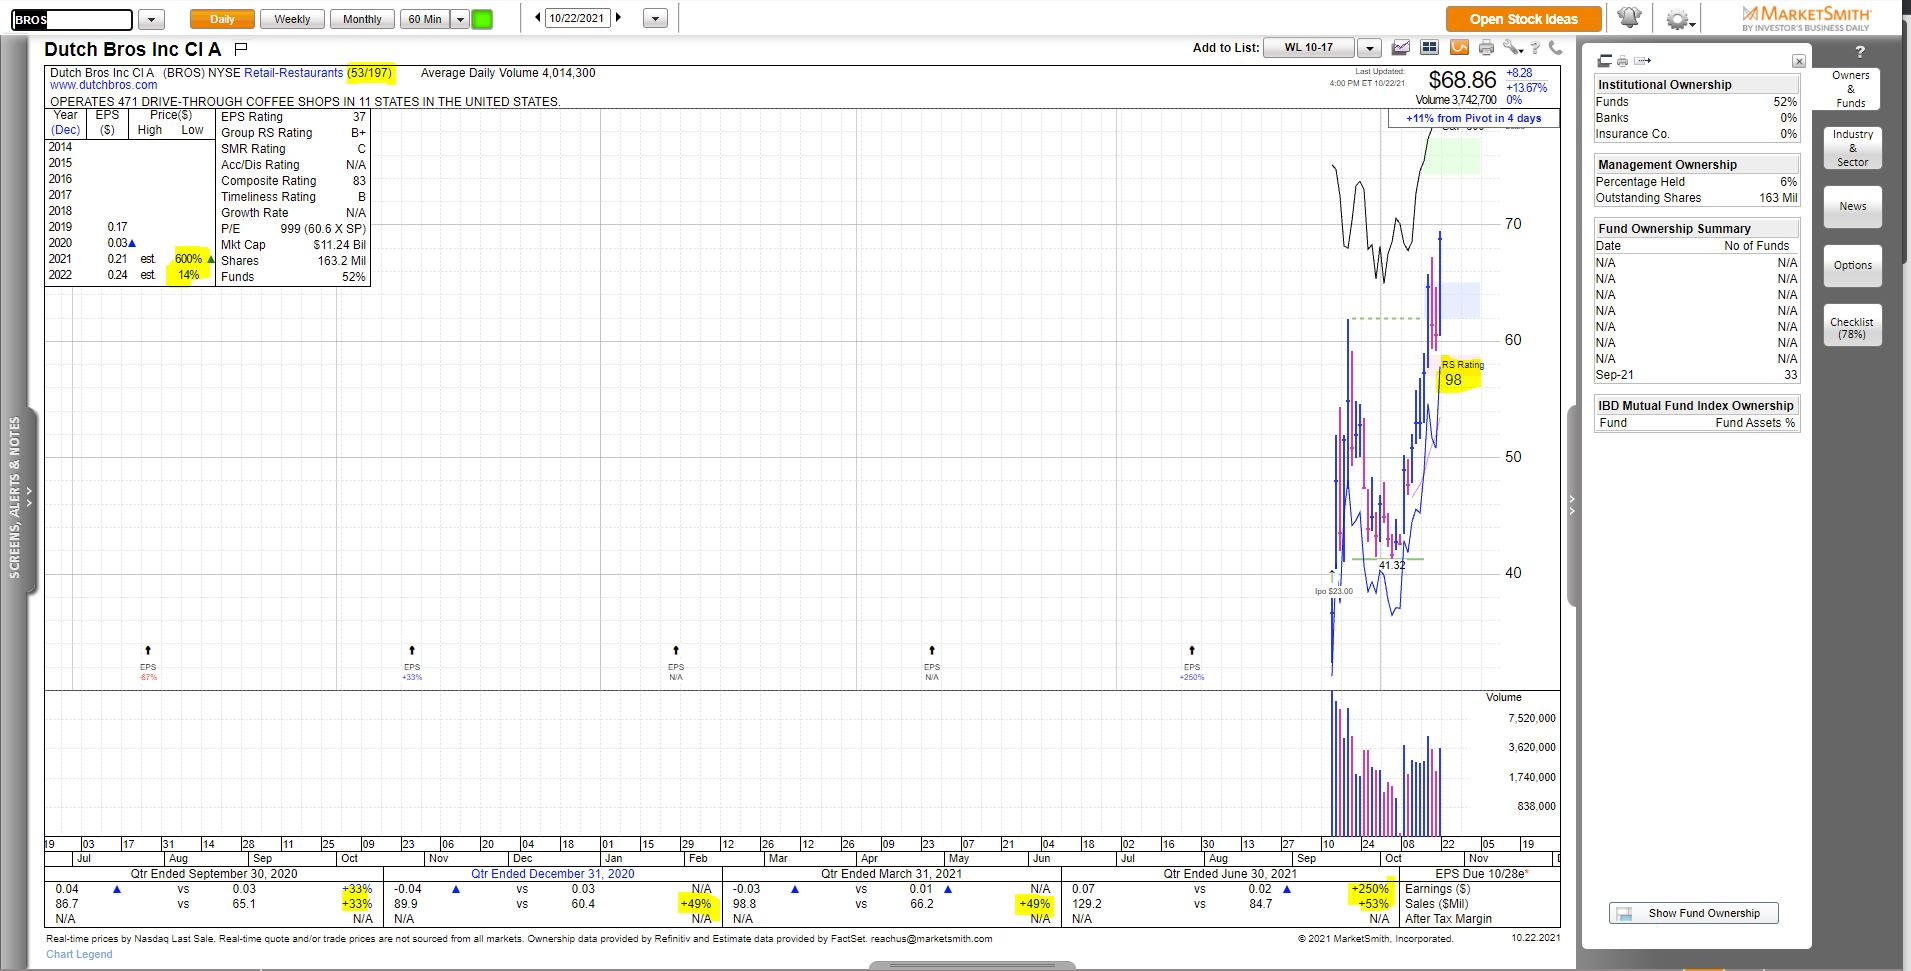Click the ticker symbol input field
The image size is (1911, 971).
tap(71, 19)
